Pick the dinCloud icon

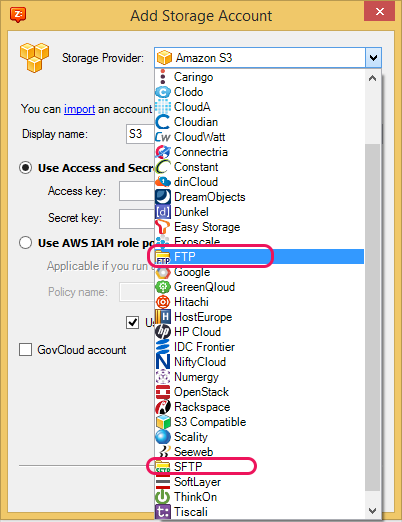coord(163,182)
